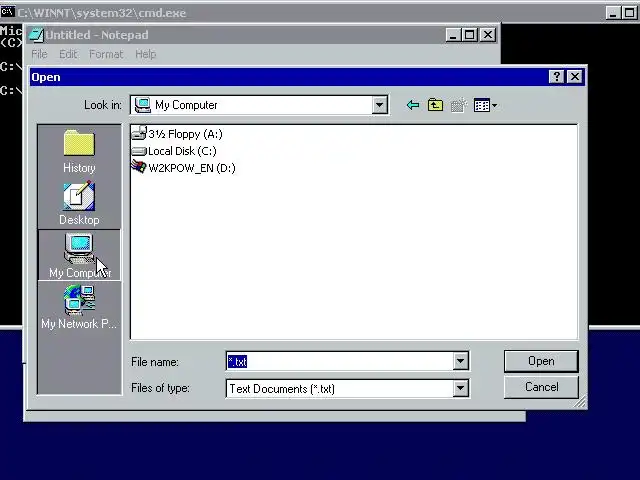Click the Open dialog resize grip corner

[580, 402]
